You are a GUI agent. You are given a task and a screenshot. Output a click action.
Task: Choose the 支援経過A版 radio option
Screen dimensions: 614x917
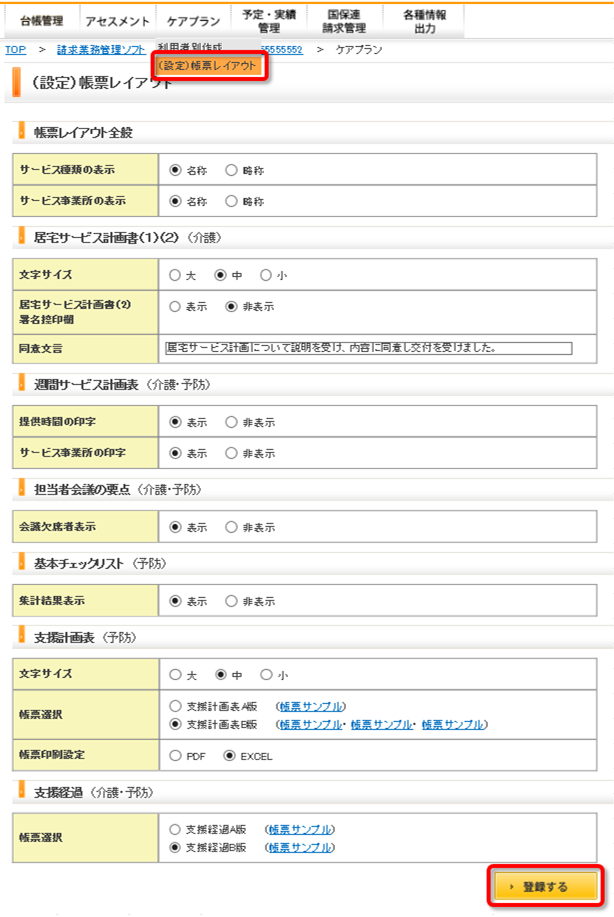[x=175, y=829]
